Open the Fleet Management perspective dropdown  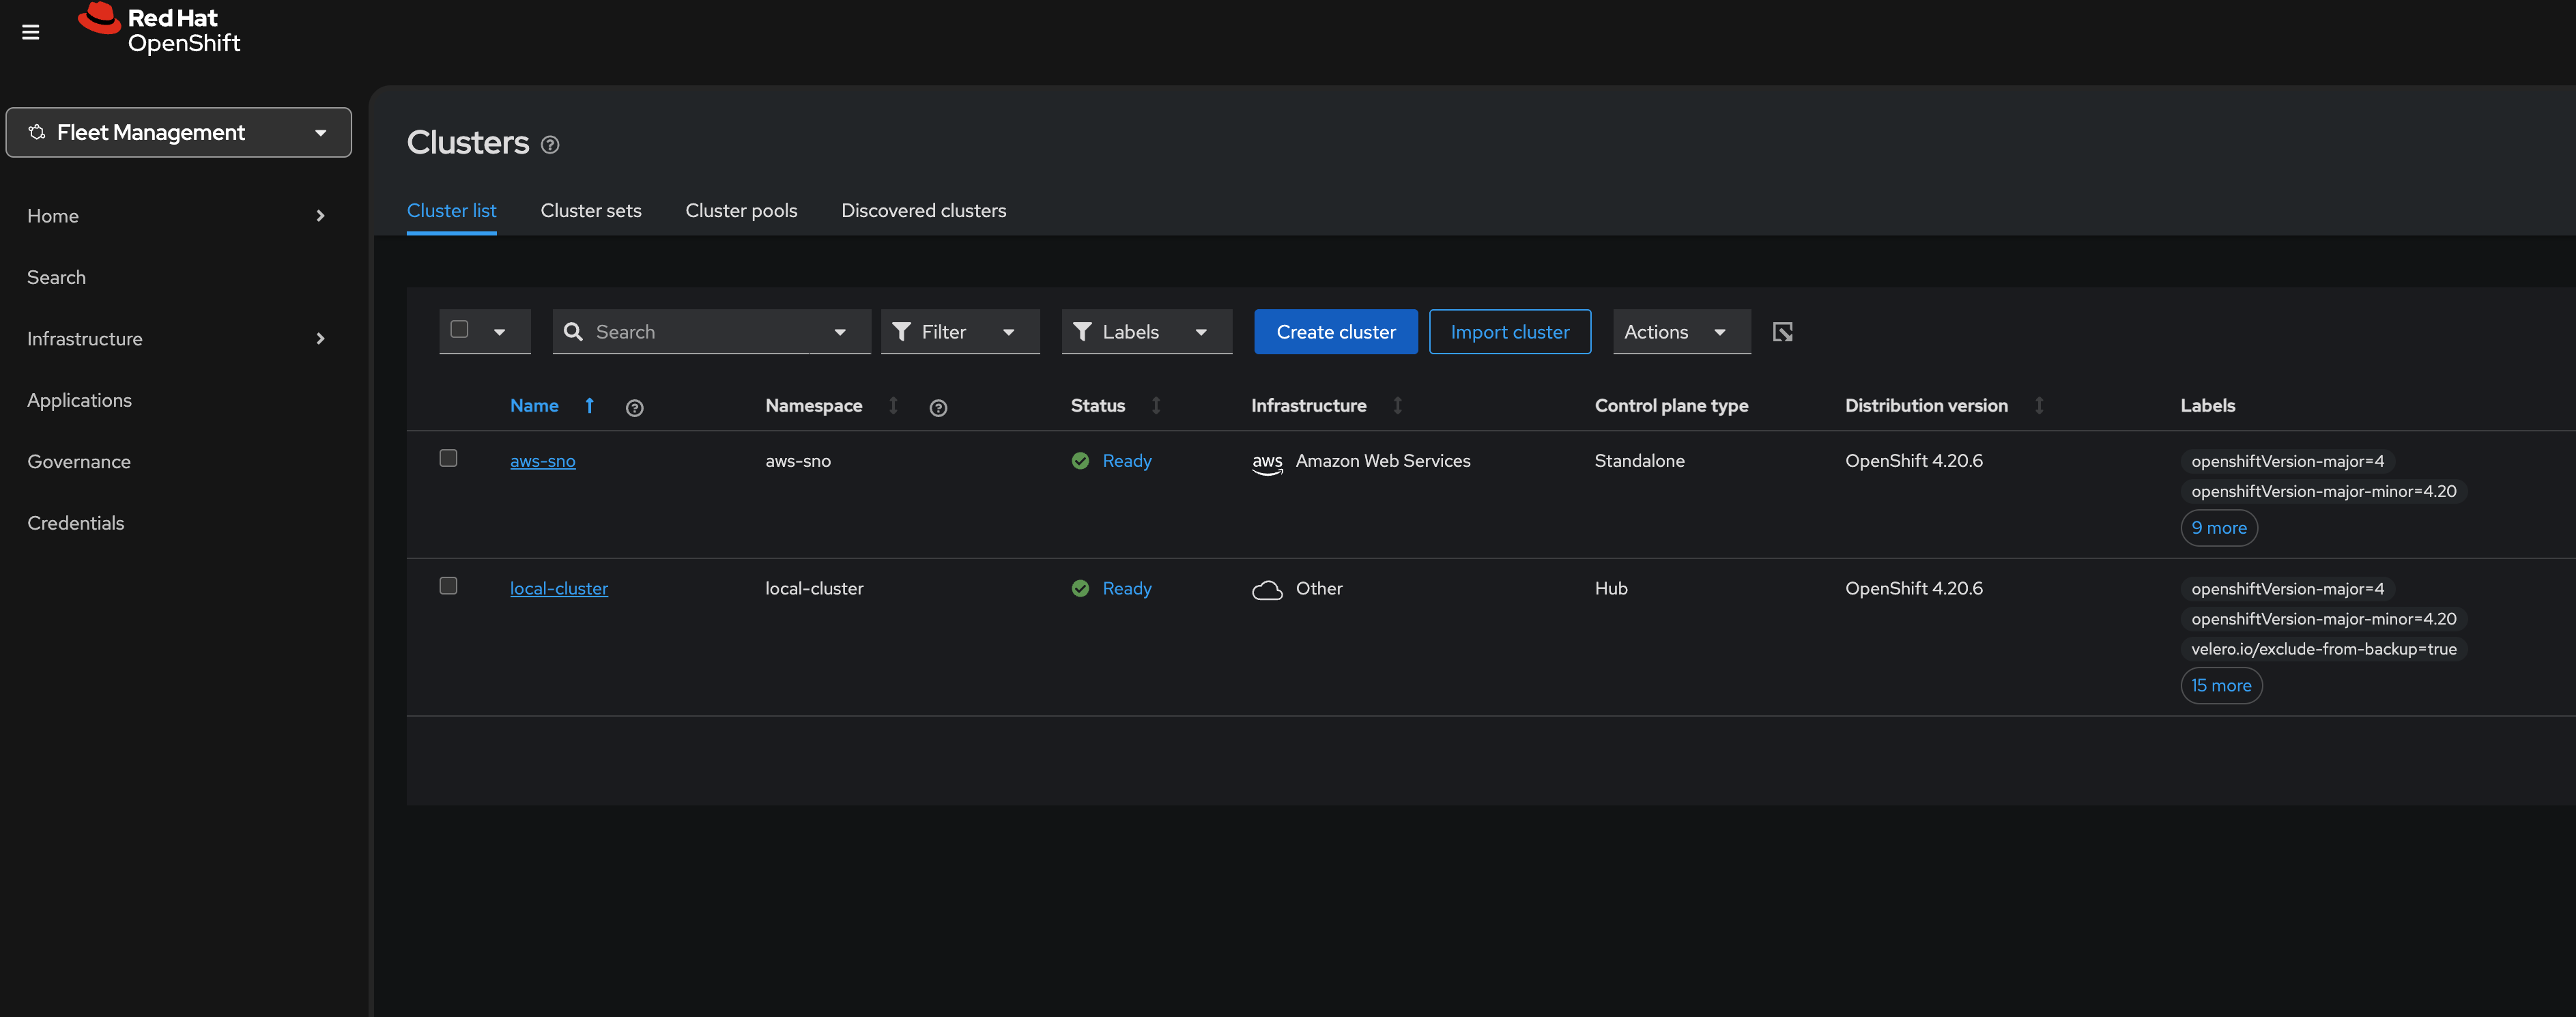[x=179, y=132]
